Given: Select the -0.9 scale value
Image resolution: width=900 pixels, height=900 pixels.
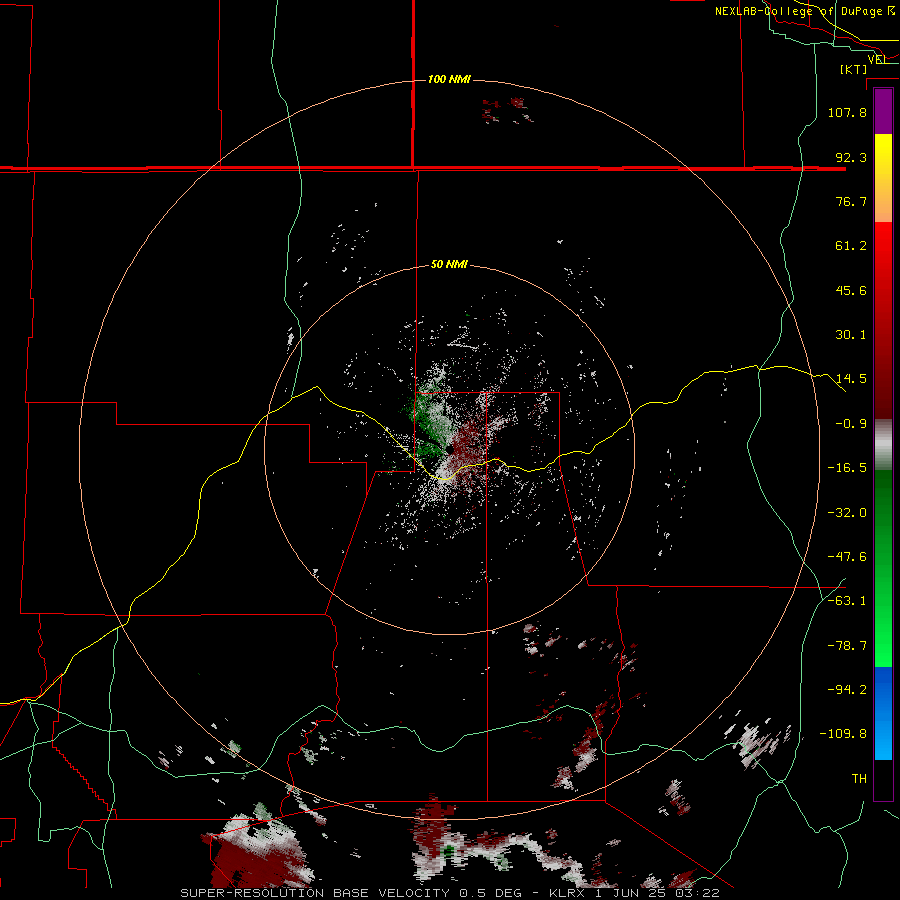Looking at the screenshot, I should [x=851, y=424].
